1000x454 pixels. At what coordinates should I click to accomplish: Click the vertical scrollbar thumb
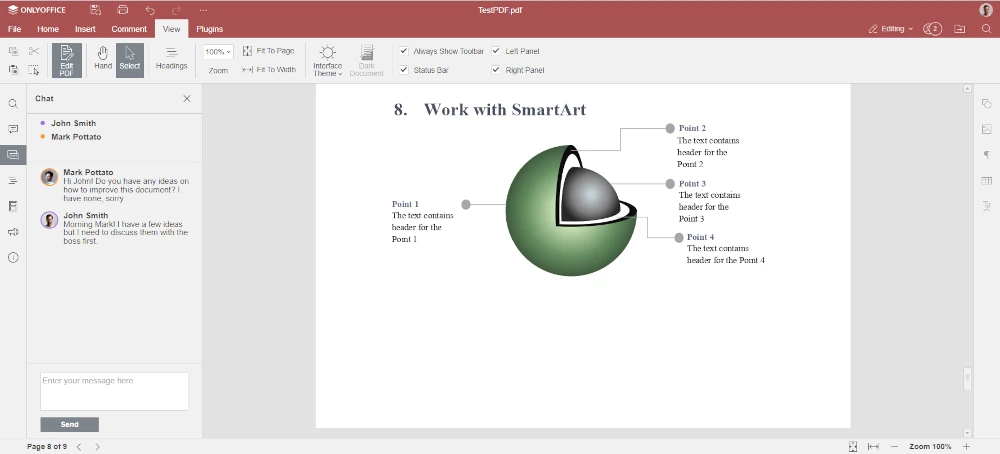(967, 377)
